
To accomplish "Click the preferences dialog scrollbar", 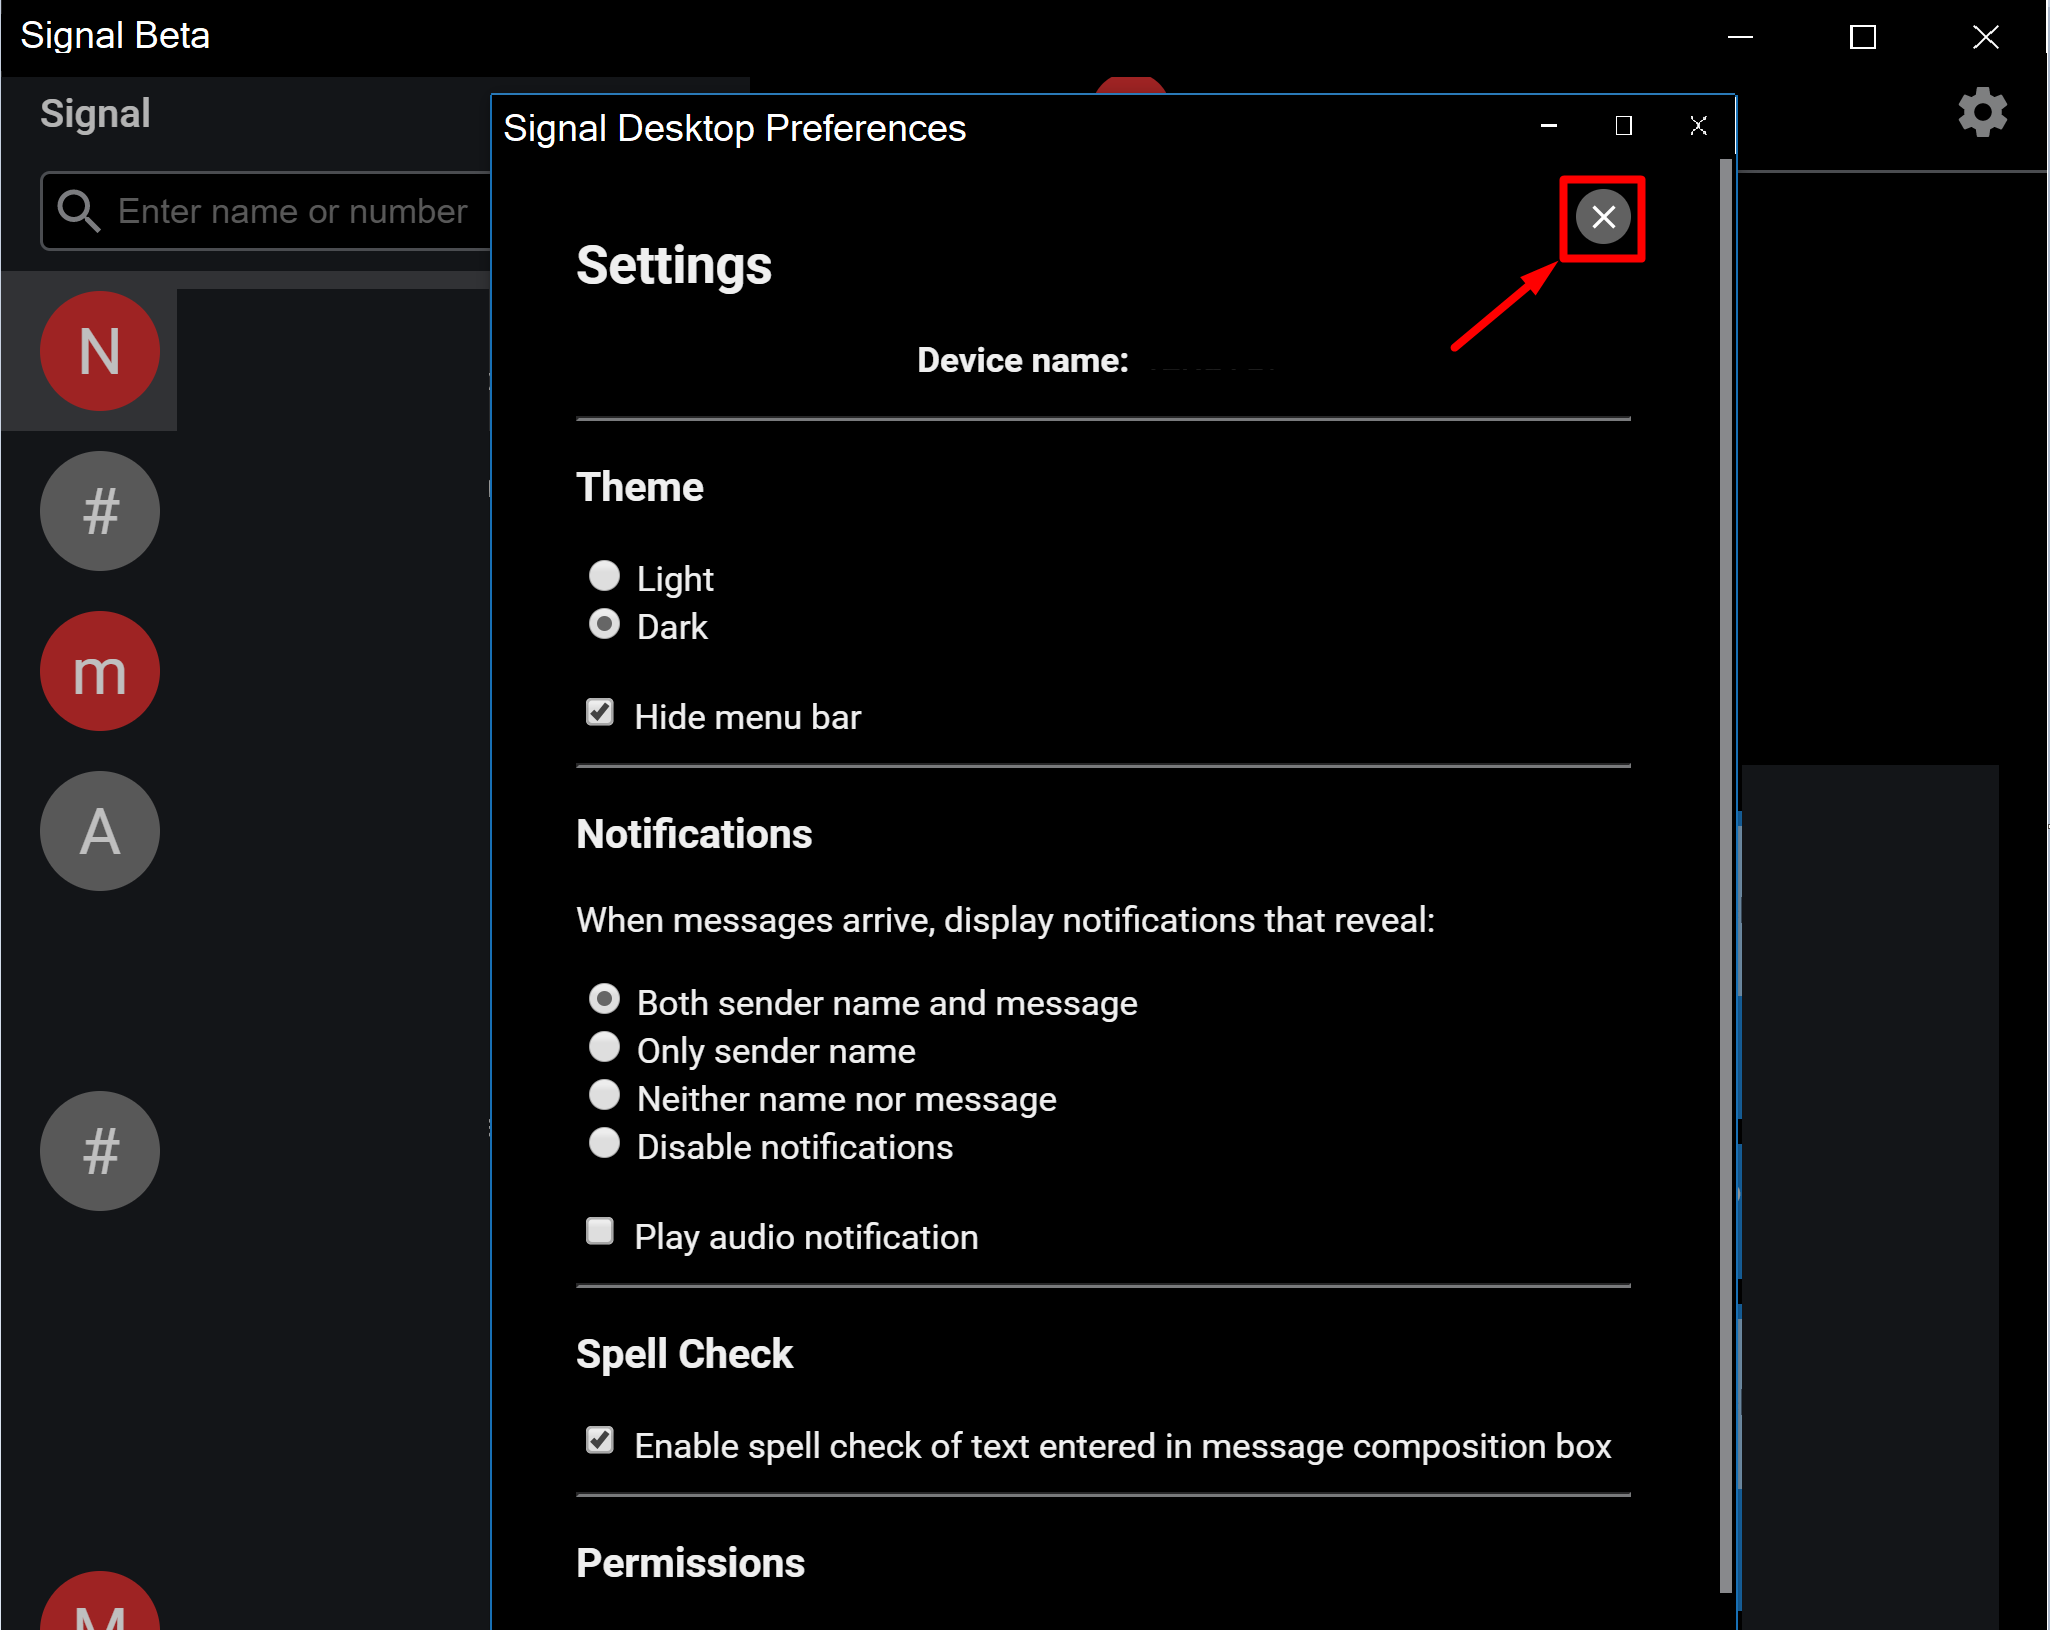I will 1725,800.
